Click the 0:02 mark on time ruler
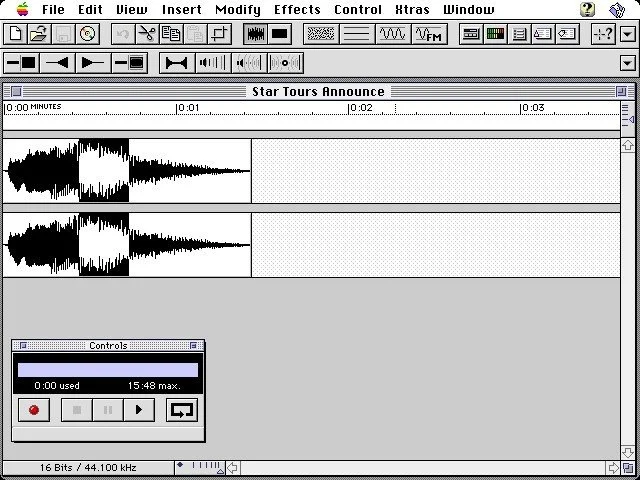 [361, 108]
